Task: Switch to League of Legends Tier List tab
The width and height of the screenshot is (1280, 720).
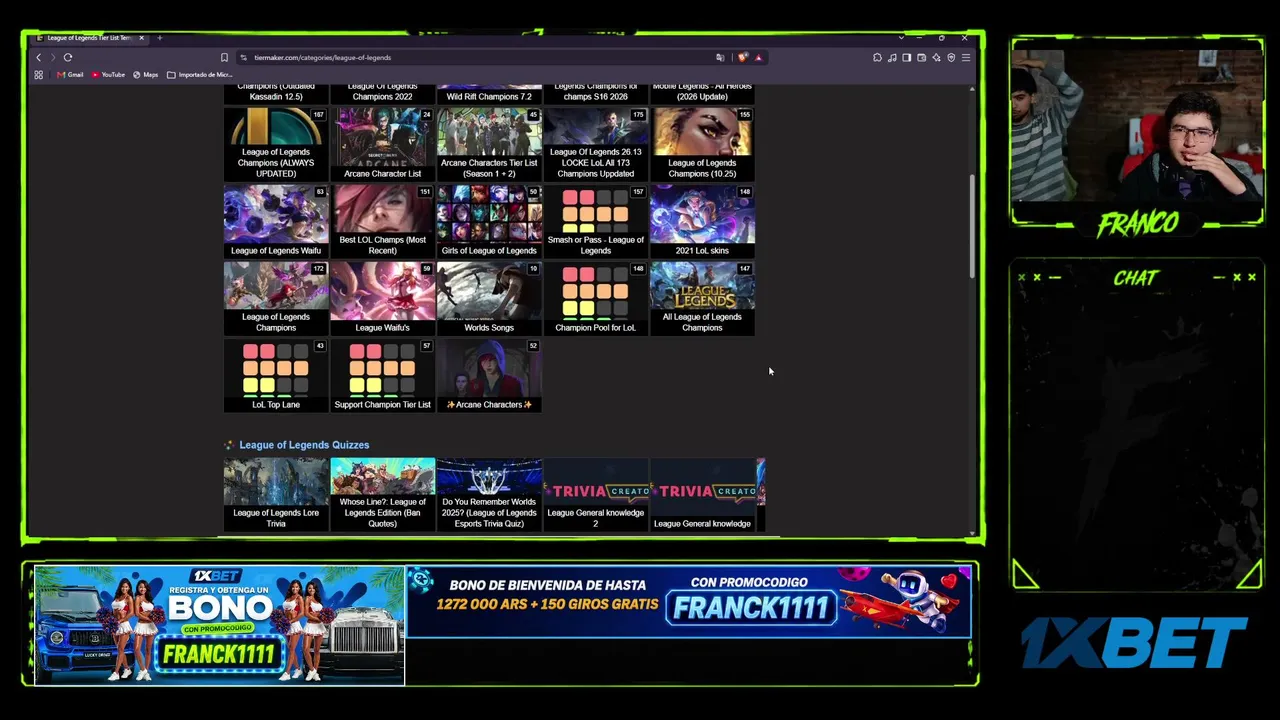Action: tap(88, 38)
